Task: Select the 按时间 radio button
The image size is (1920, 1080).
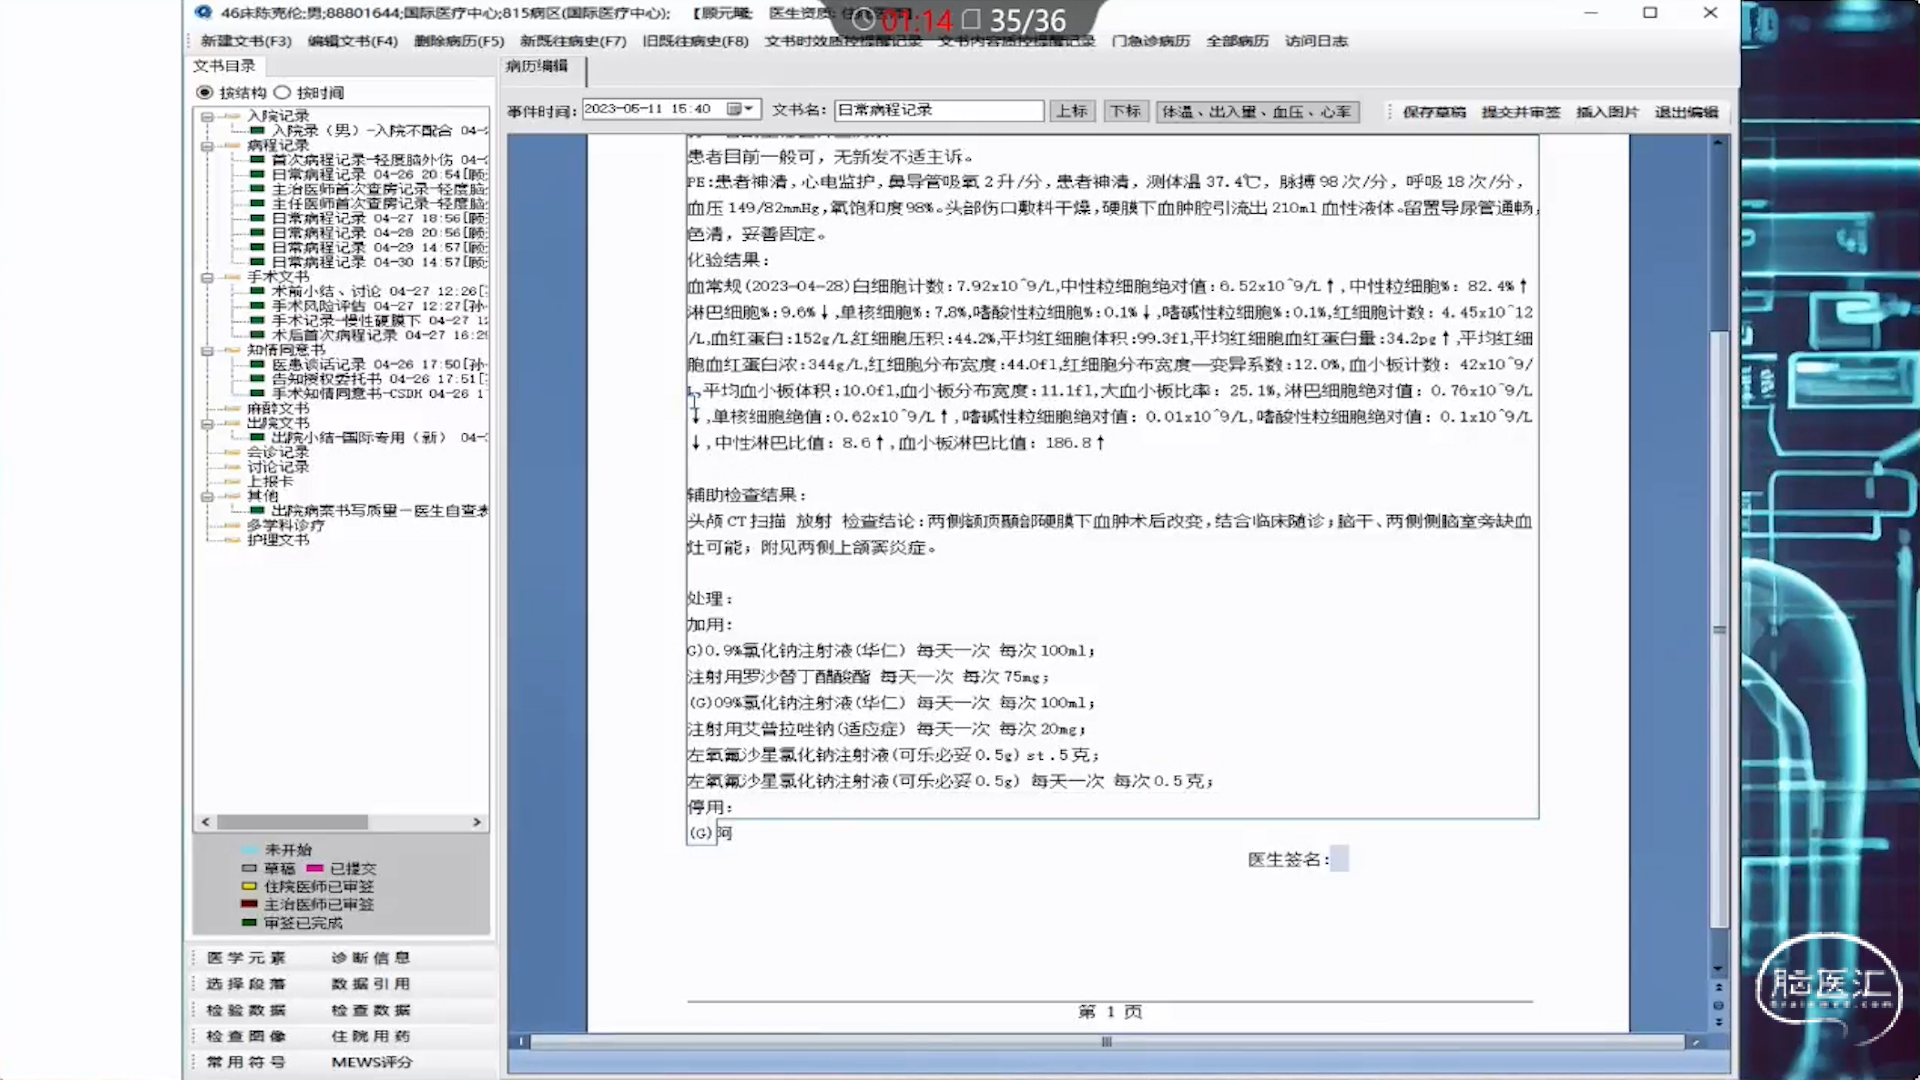Action: click(282, 92)
